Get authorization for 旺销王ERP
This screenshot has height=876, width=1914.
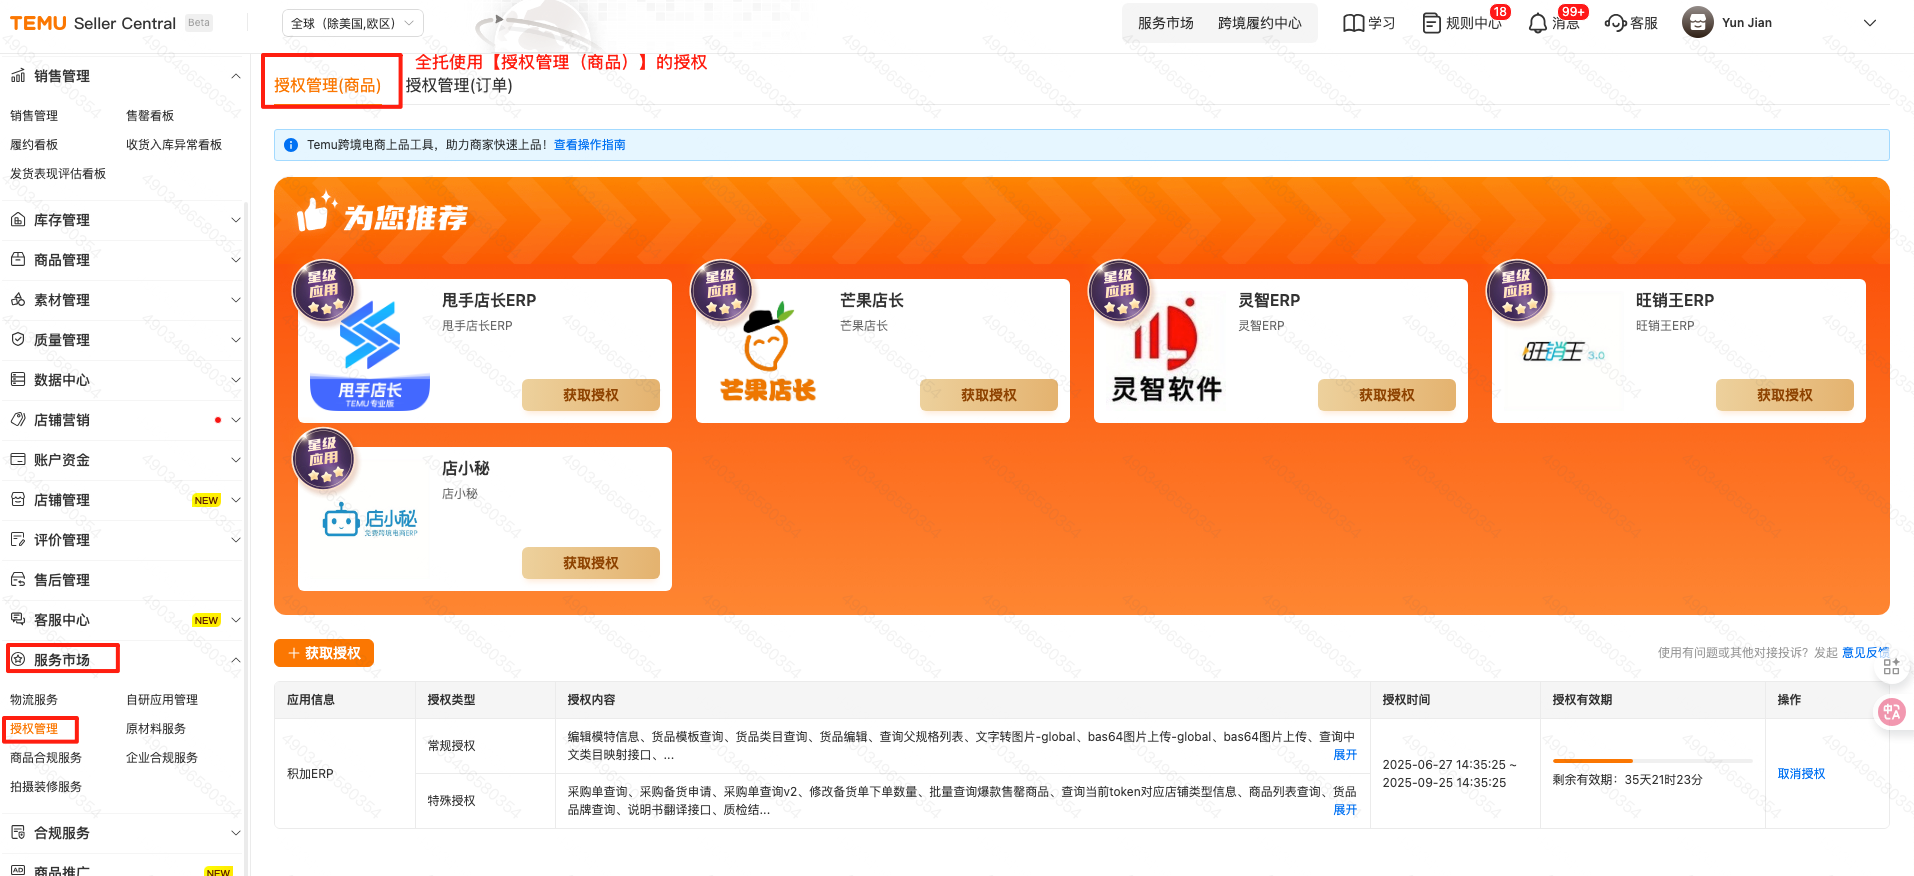[x=1785, y=395]
